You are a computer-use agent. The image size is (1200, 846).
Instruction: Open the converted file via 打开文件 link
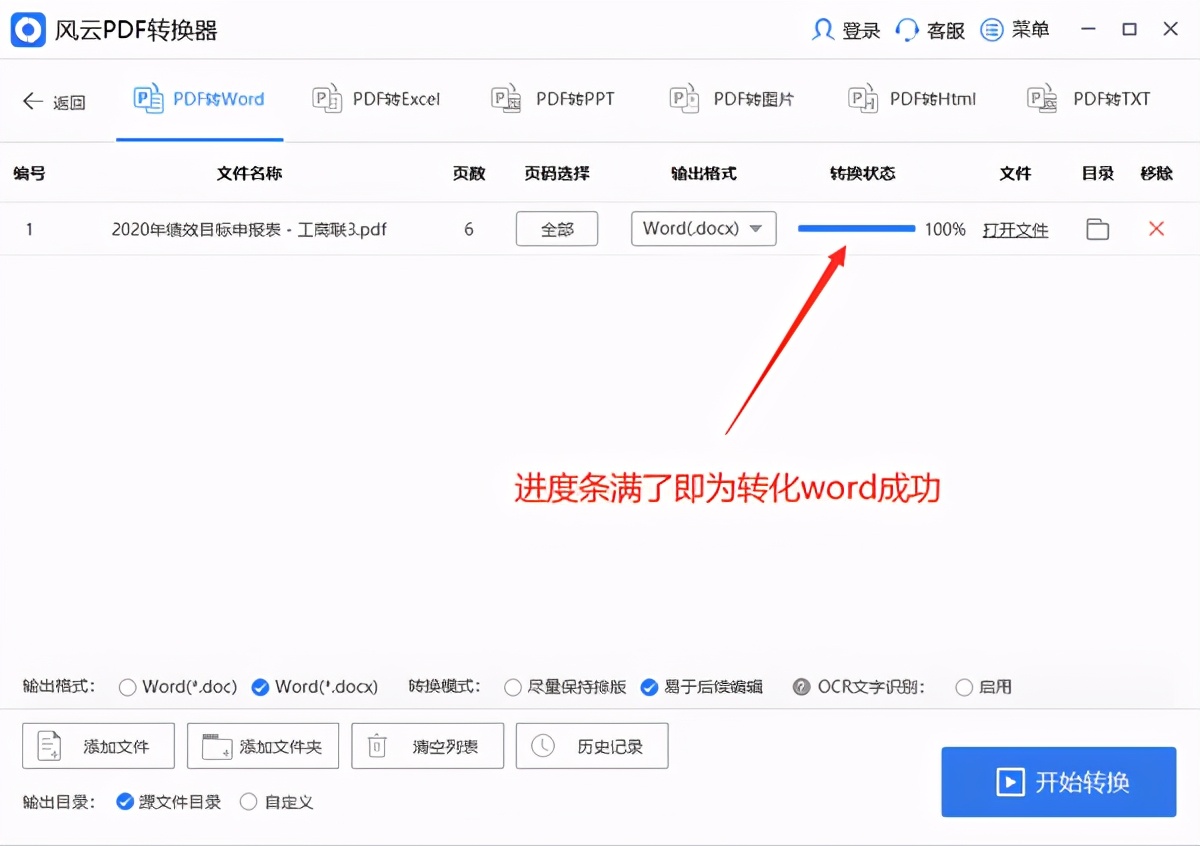tap(1015, 229)
